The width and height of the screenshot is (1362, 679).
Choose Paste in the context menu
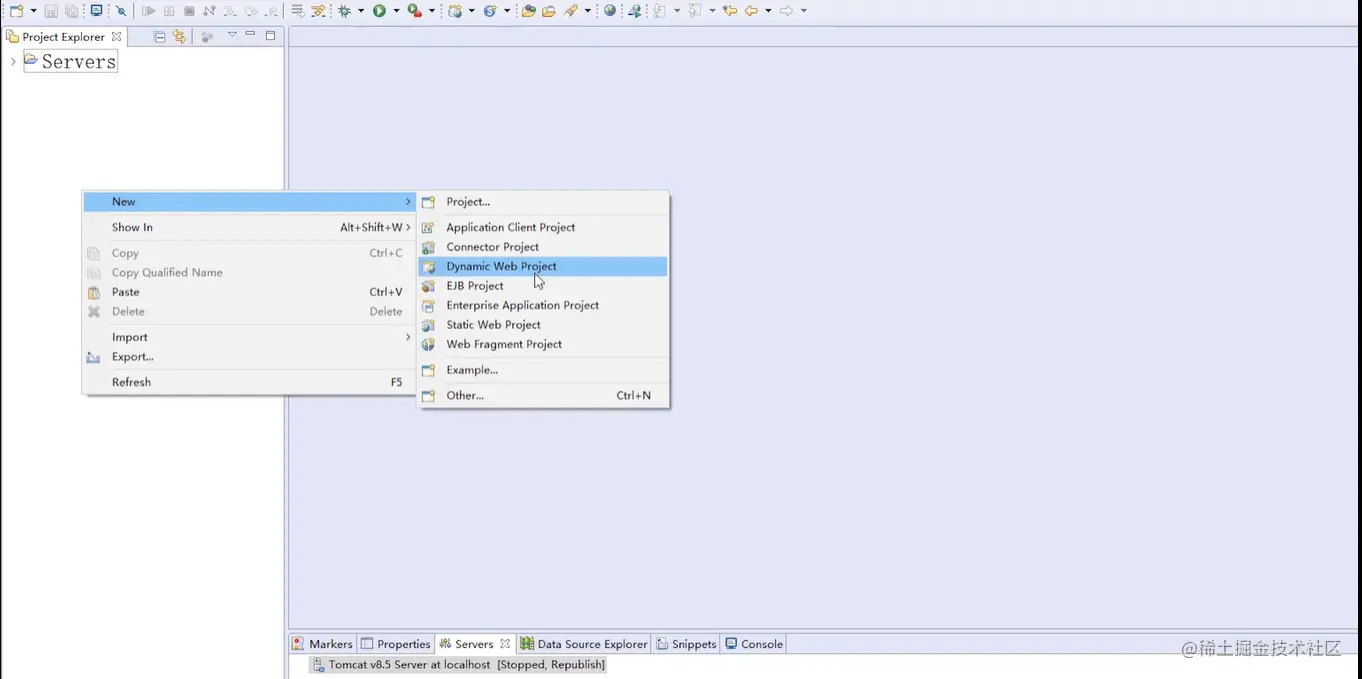249,292
